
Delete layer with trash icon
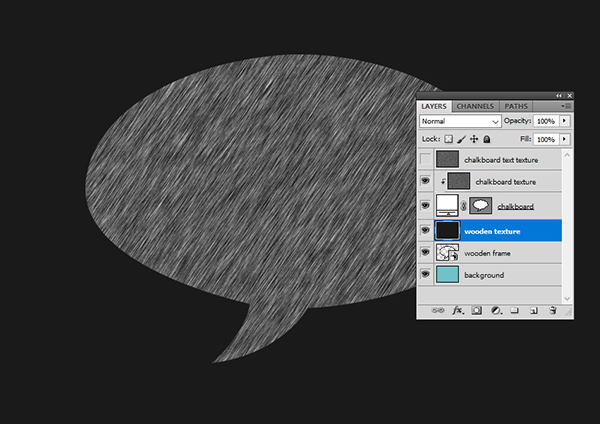coord(551,311)
